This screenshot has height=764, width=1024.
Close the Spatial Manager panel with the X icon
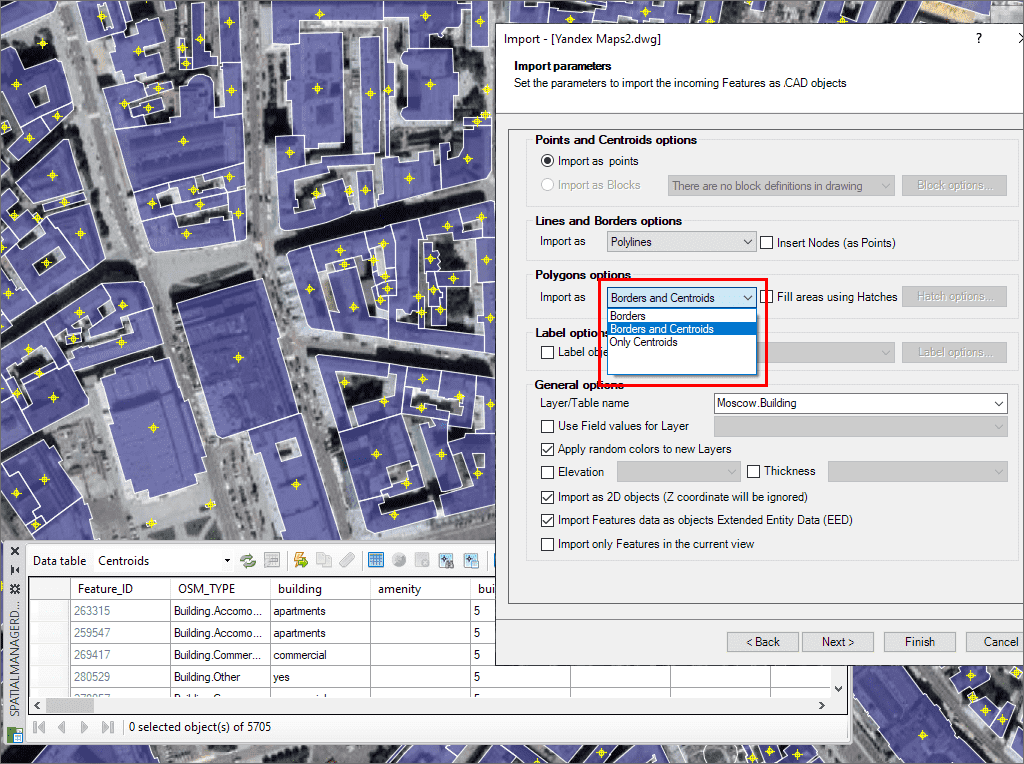coord(14,551)
